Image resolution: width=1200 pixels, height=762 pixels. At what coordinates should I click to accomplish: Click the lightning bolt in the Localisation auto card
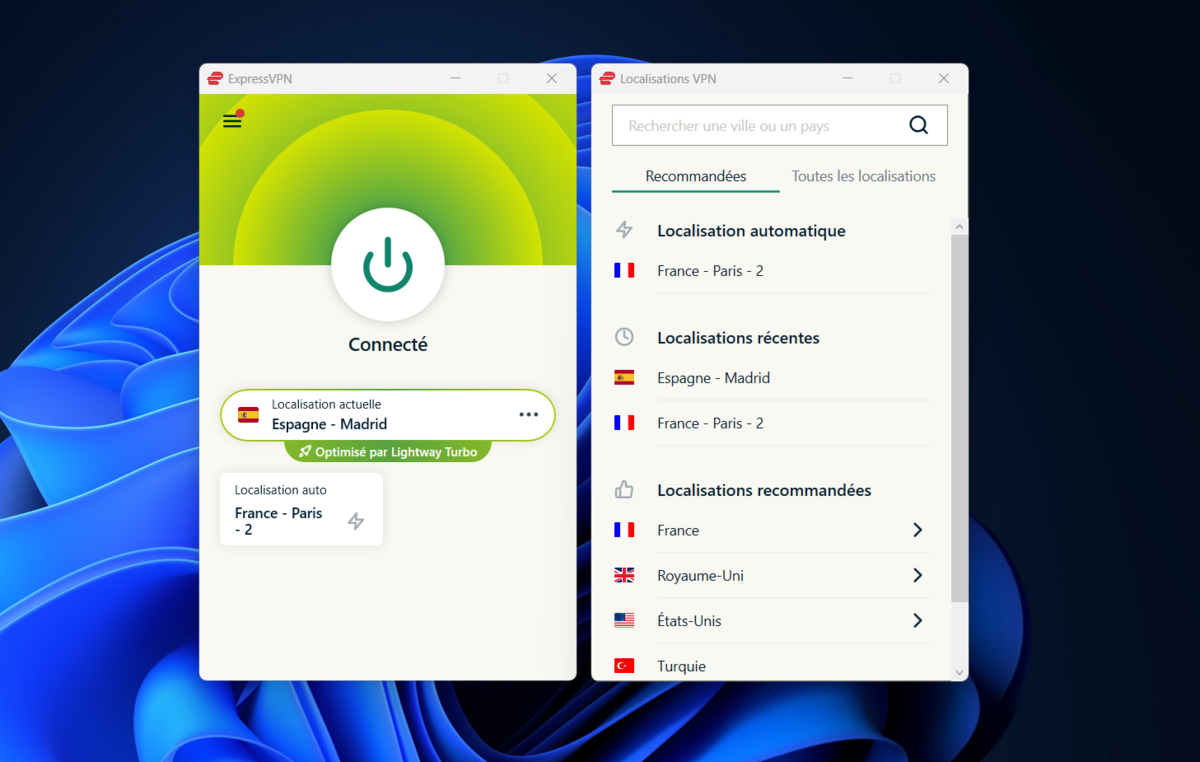(356, 521)
